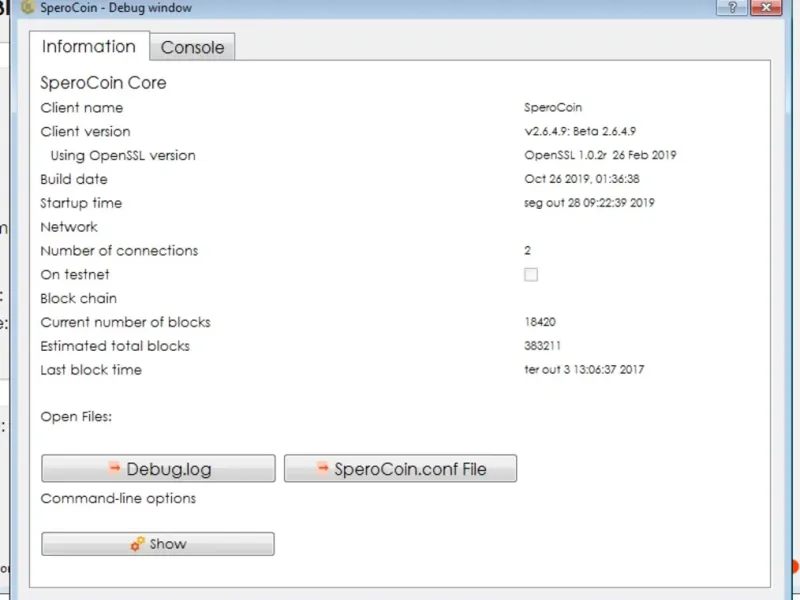Image resolution: width=800 pixels, height=600 pixels.
Task: Select startup time value seg out 28 09:22:39 2019
Action: pyautogui.click(x=589, y=203)
